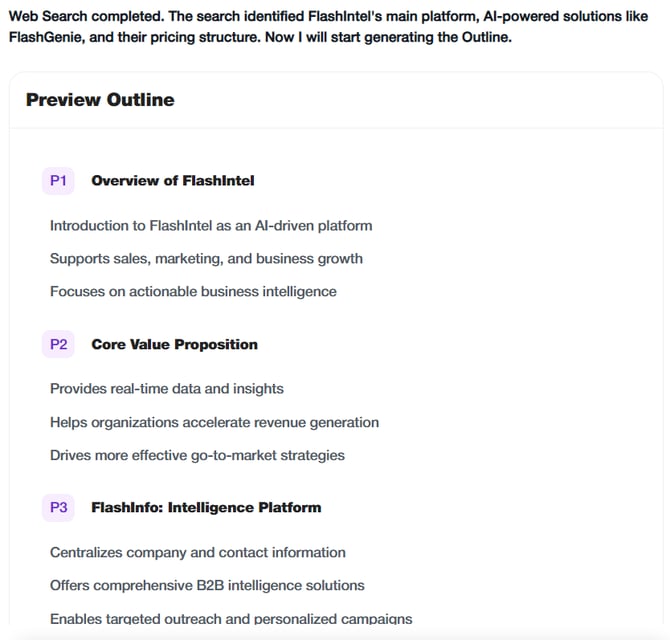Click the P2 page badge
Image resolution: width=670 pixels, height=640 pixels.
click(x=58, y=345)
